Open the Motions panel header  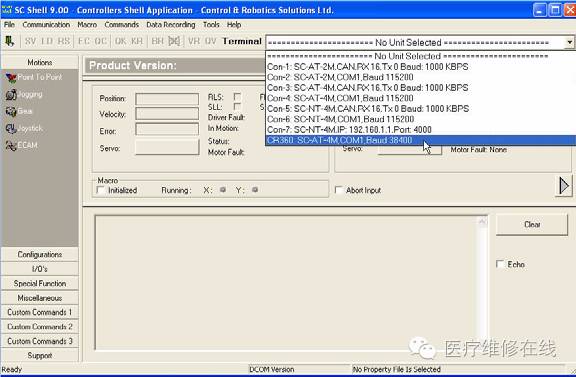40,62
